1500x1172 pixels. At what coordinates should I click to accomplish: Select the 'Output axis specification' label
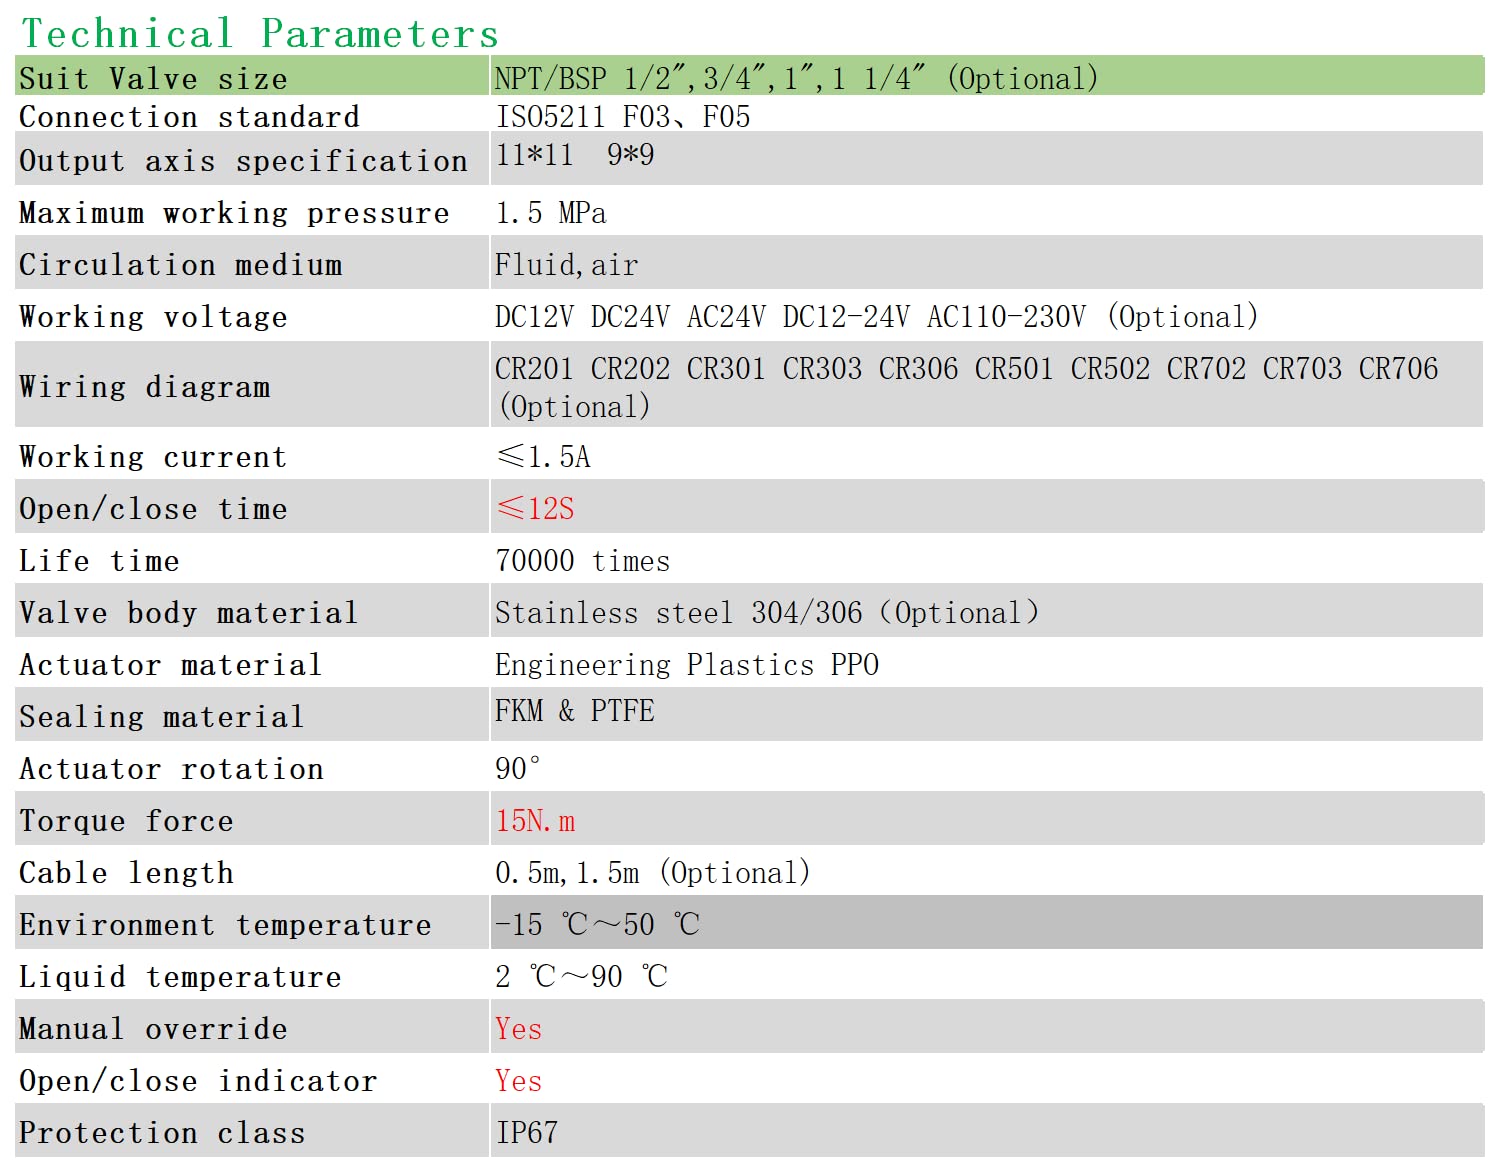point(243,161)
